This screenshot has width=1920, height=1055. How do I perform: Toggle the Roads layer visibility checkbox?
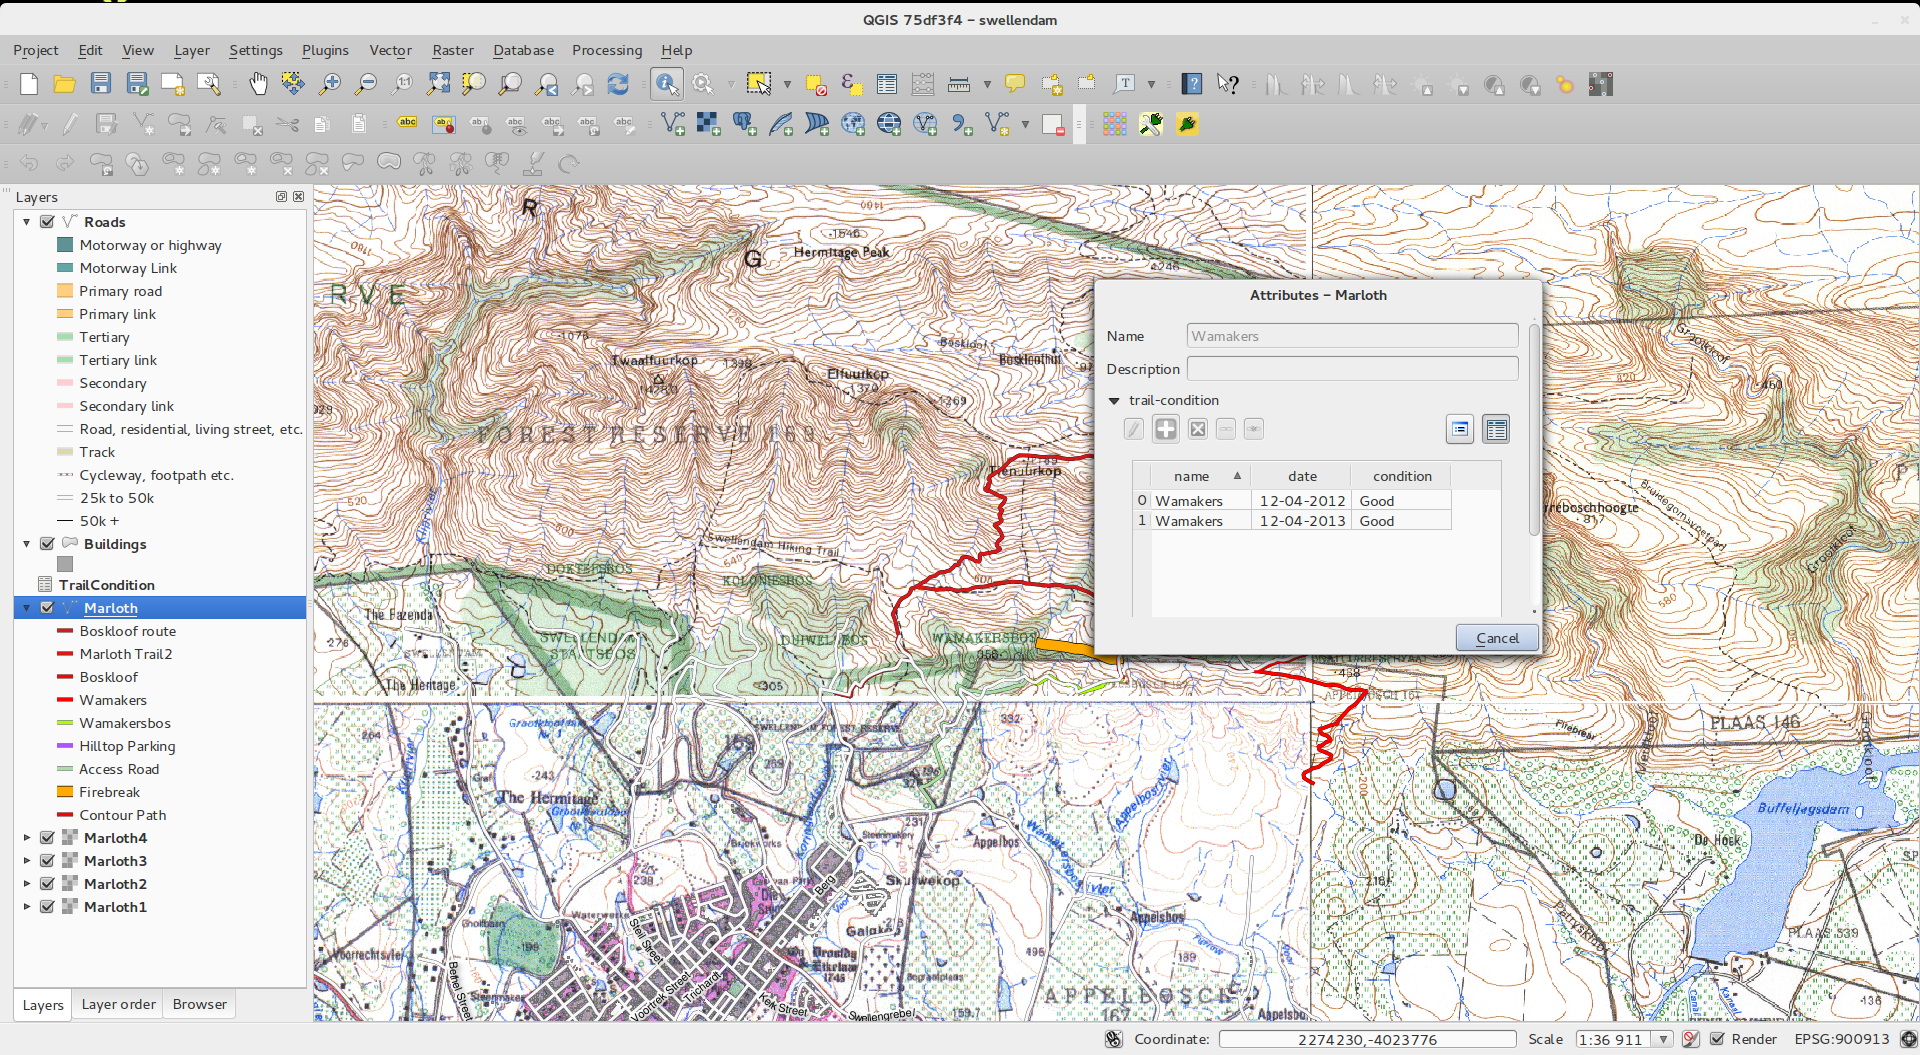click(x=47, y=222)
